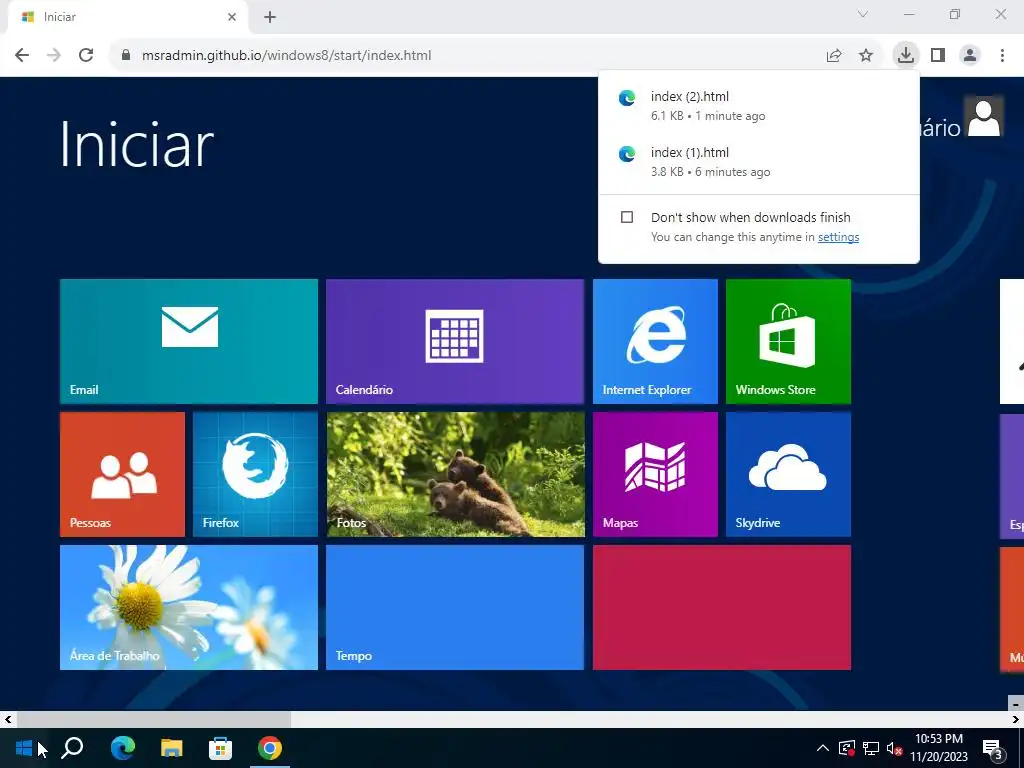Click the horizontal scrollbar thumb
Image resolution: width=1024 pixels, height=768 pixels.
pyautogui.click(x=154, y=720)
